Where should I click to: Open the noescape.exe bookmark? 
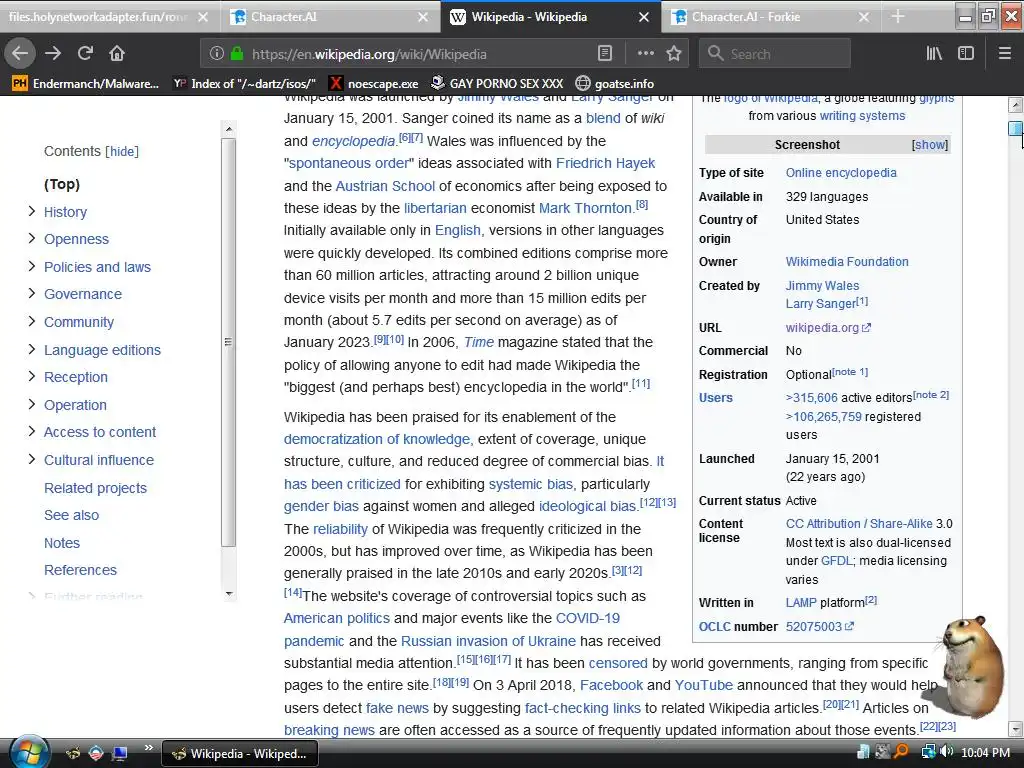tap(373, 84)
